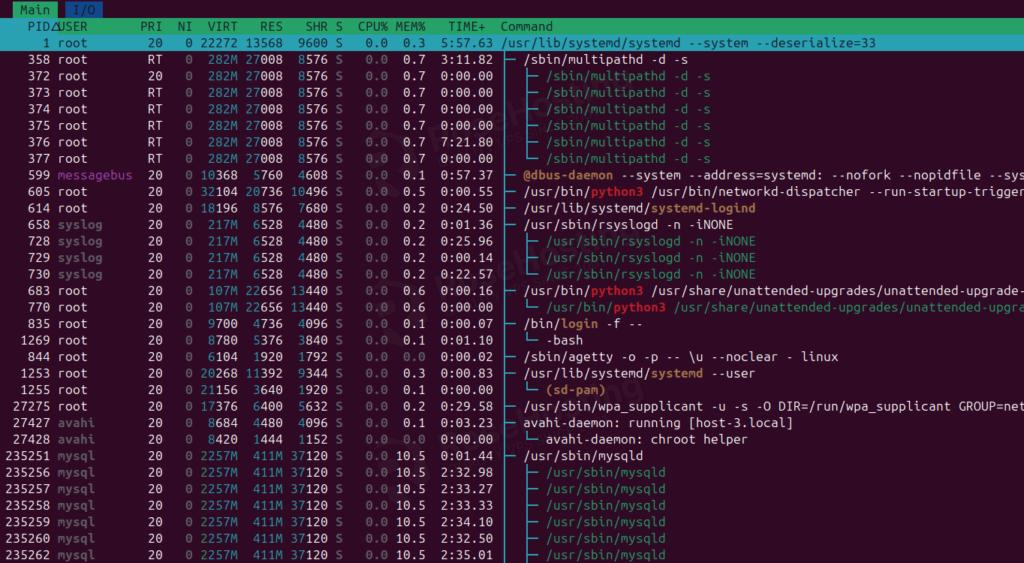This screenshot has height=563, width=1024.
Task: Sort by USER column header
Action: click(72, 27)
